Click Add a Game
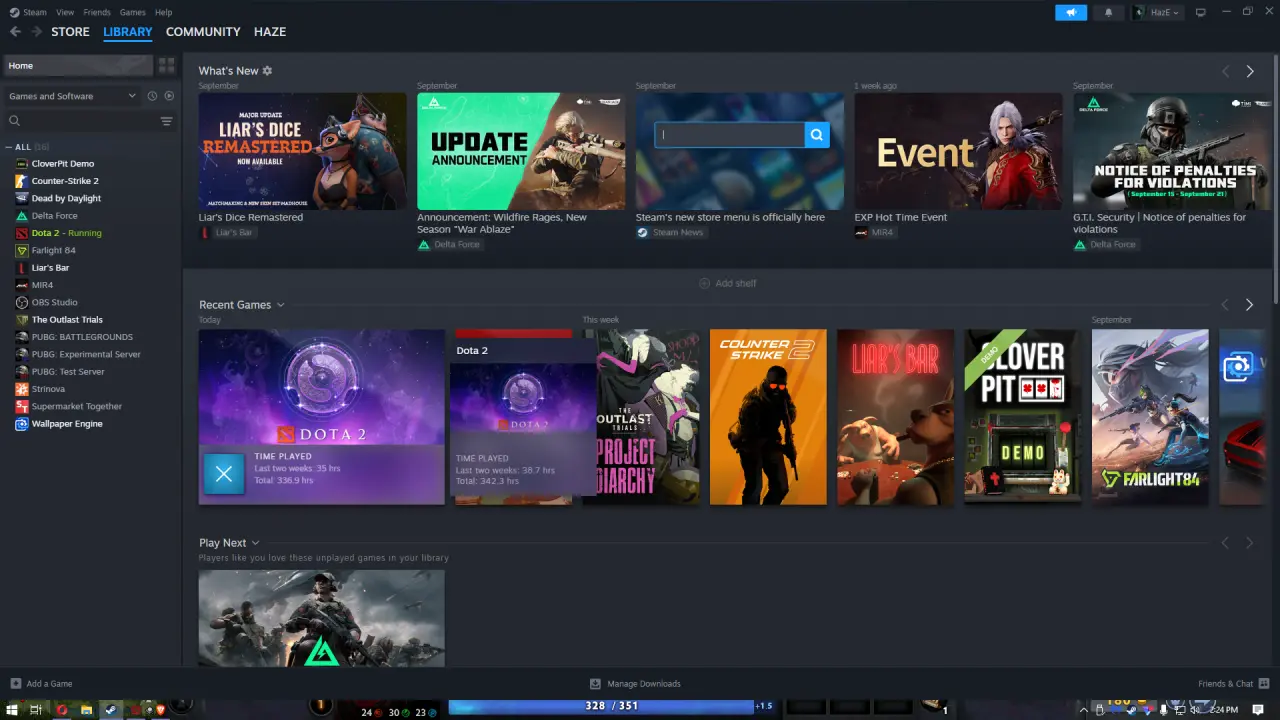The height and width of the screenshot is (720, 1280). (x=41, y=684)
